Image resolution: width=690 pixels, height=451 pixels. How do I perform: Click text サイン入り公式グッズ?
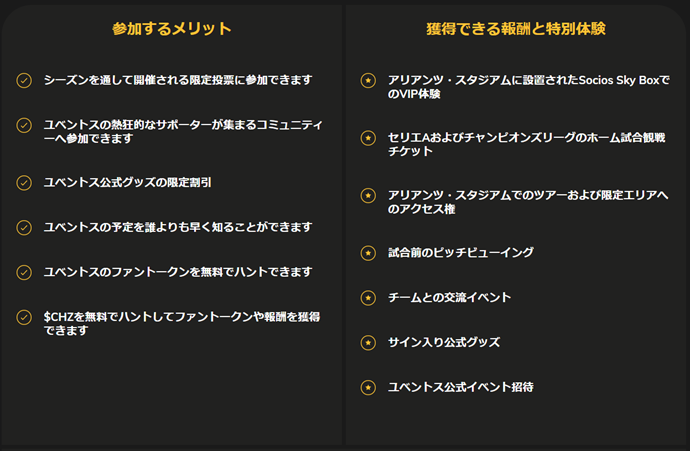(444, 342)
